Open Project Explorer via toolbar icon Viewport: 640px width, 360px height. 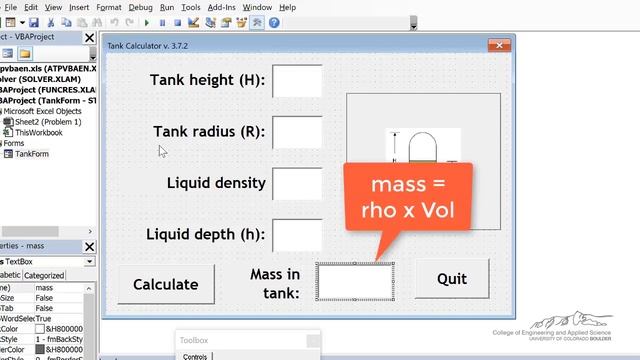pos(210,22)
